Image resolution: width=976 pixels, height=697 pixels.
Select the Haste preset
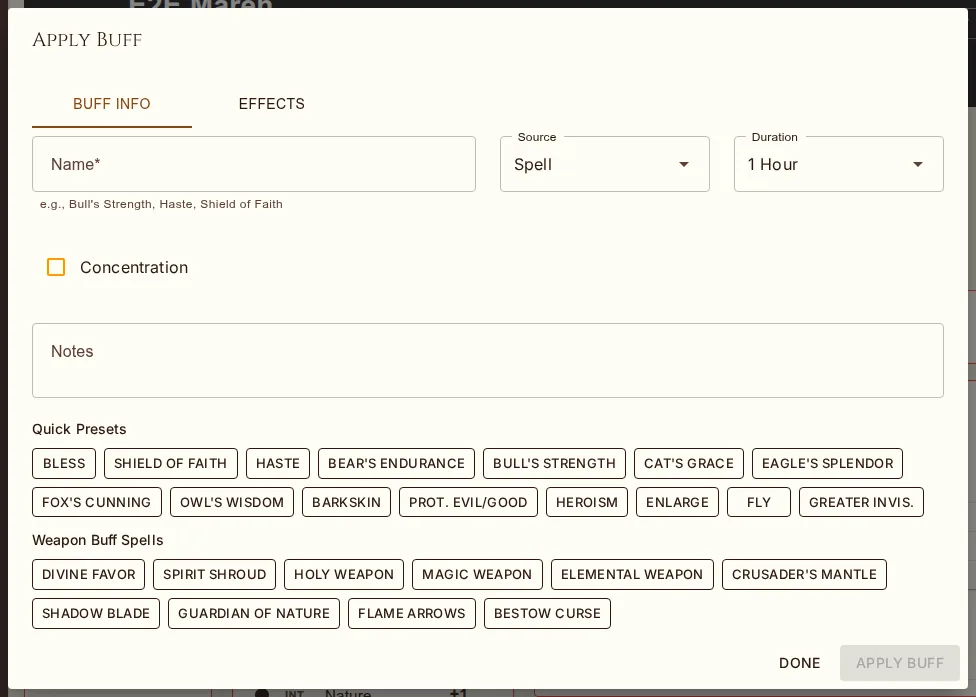tap(278, 464)
